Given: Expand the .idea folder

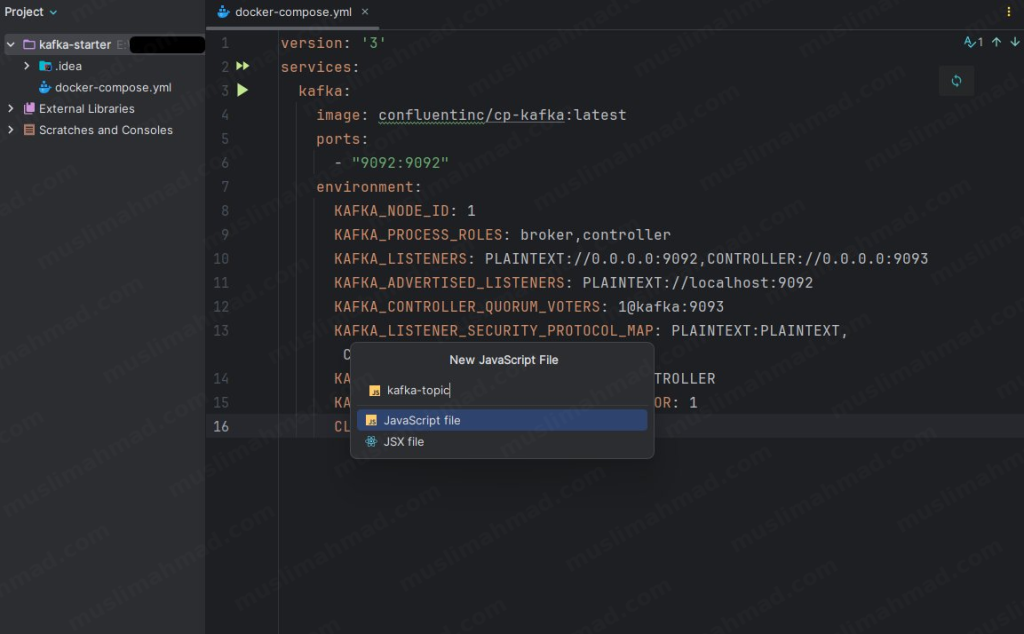Looking at the screenshot, I should pos(25,66).
